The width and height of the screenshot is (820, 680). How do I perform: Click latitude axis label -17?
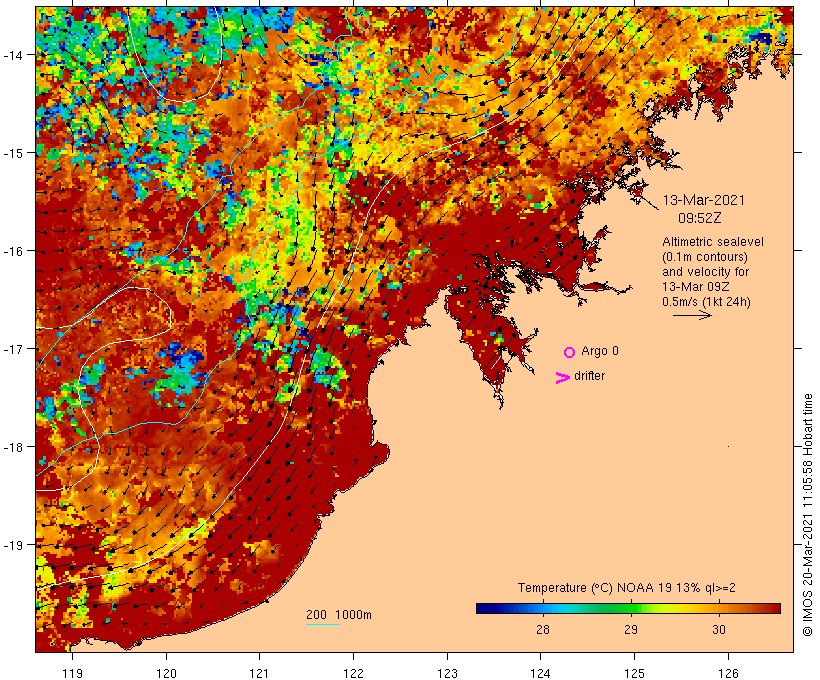(x=12, y=349)
